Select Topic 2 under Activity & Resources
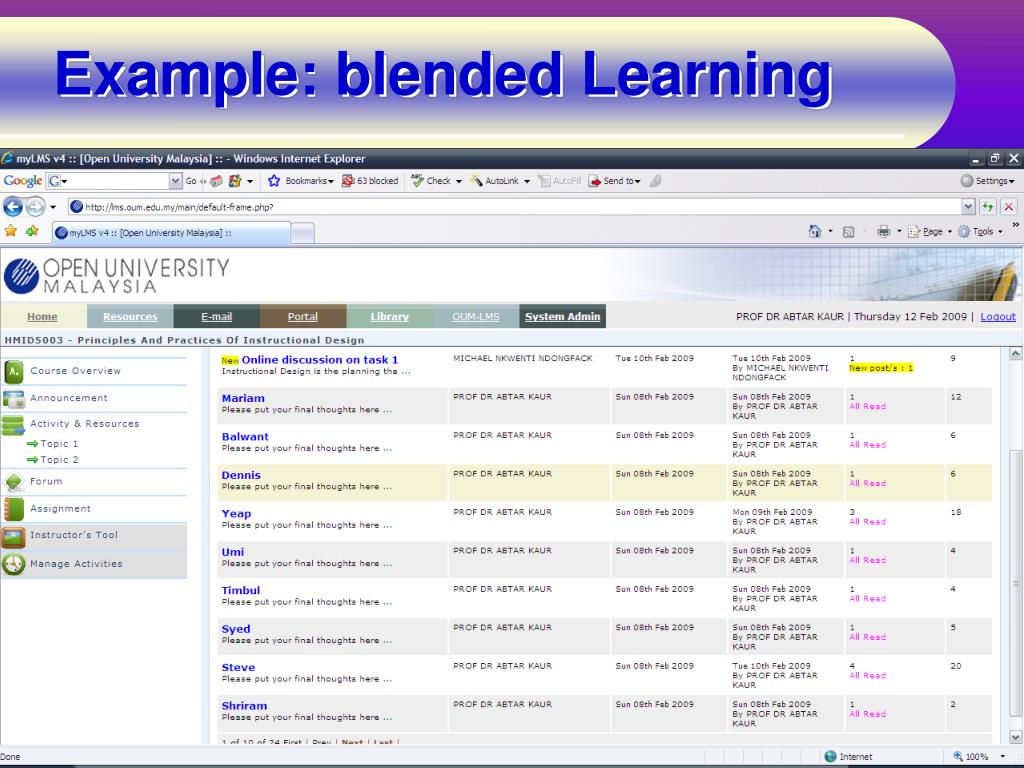The width and height of the screenshot is (1024, 768). tap(59, 460)
